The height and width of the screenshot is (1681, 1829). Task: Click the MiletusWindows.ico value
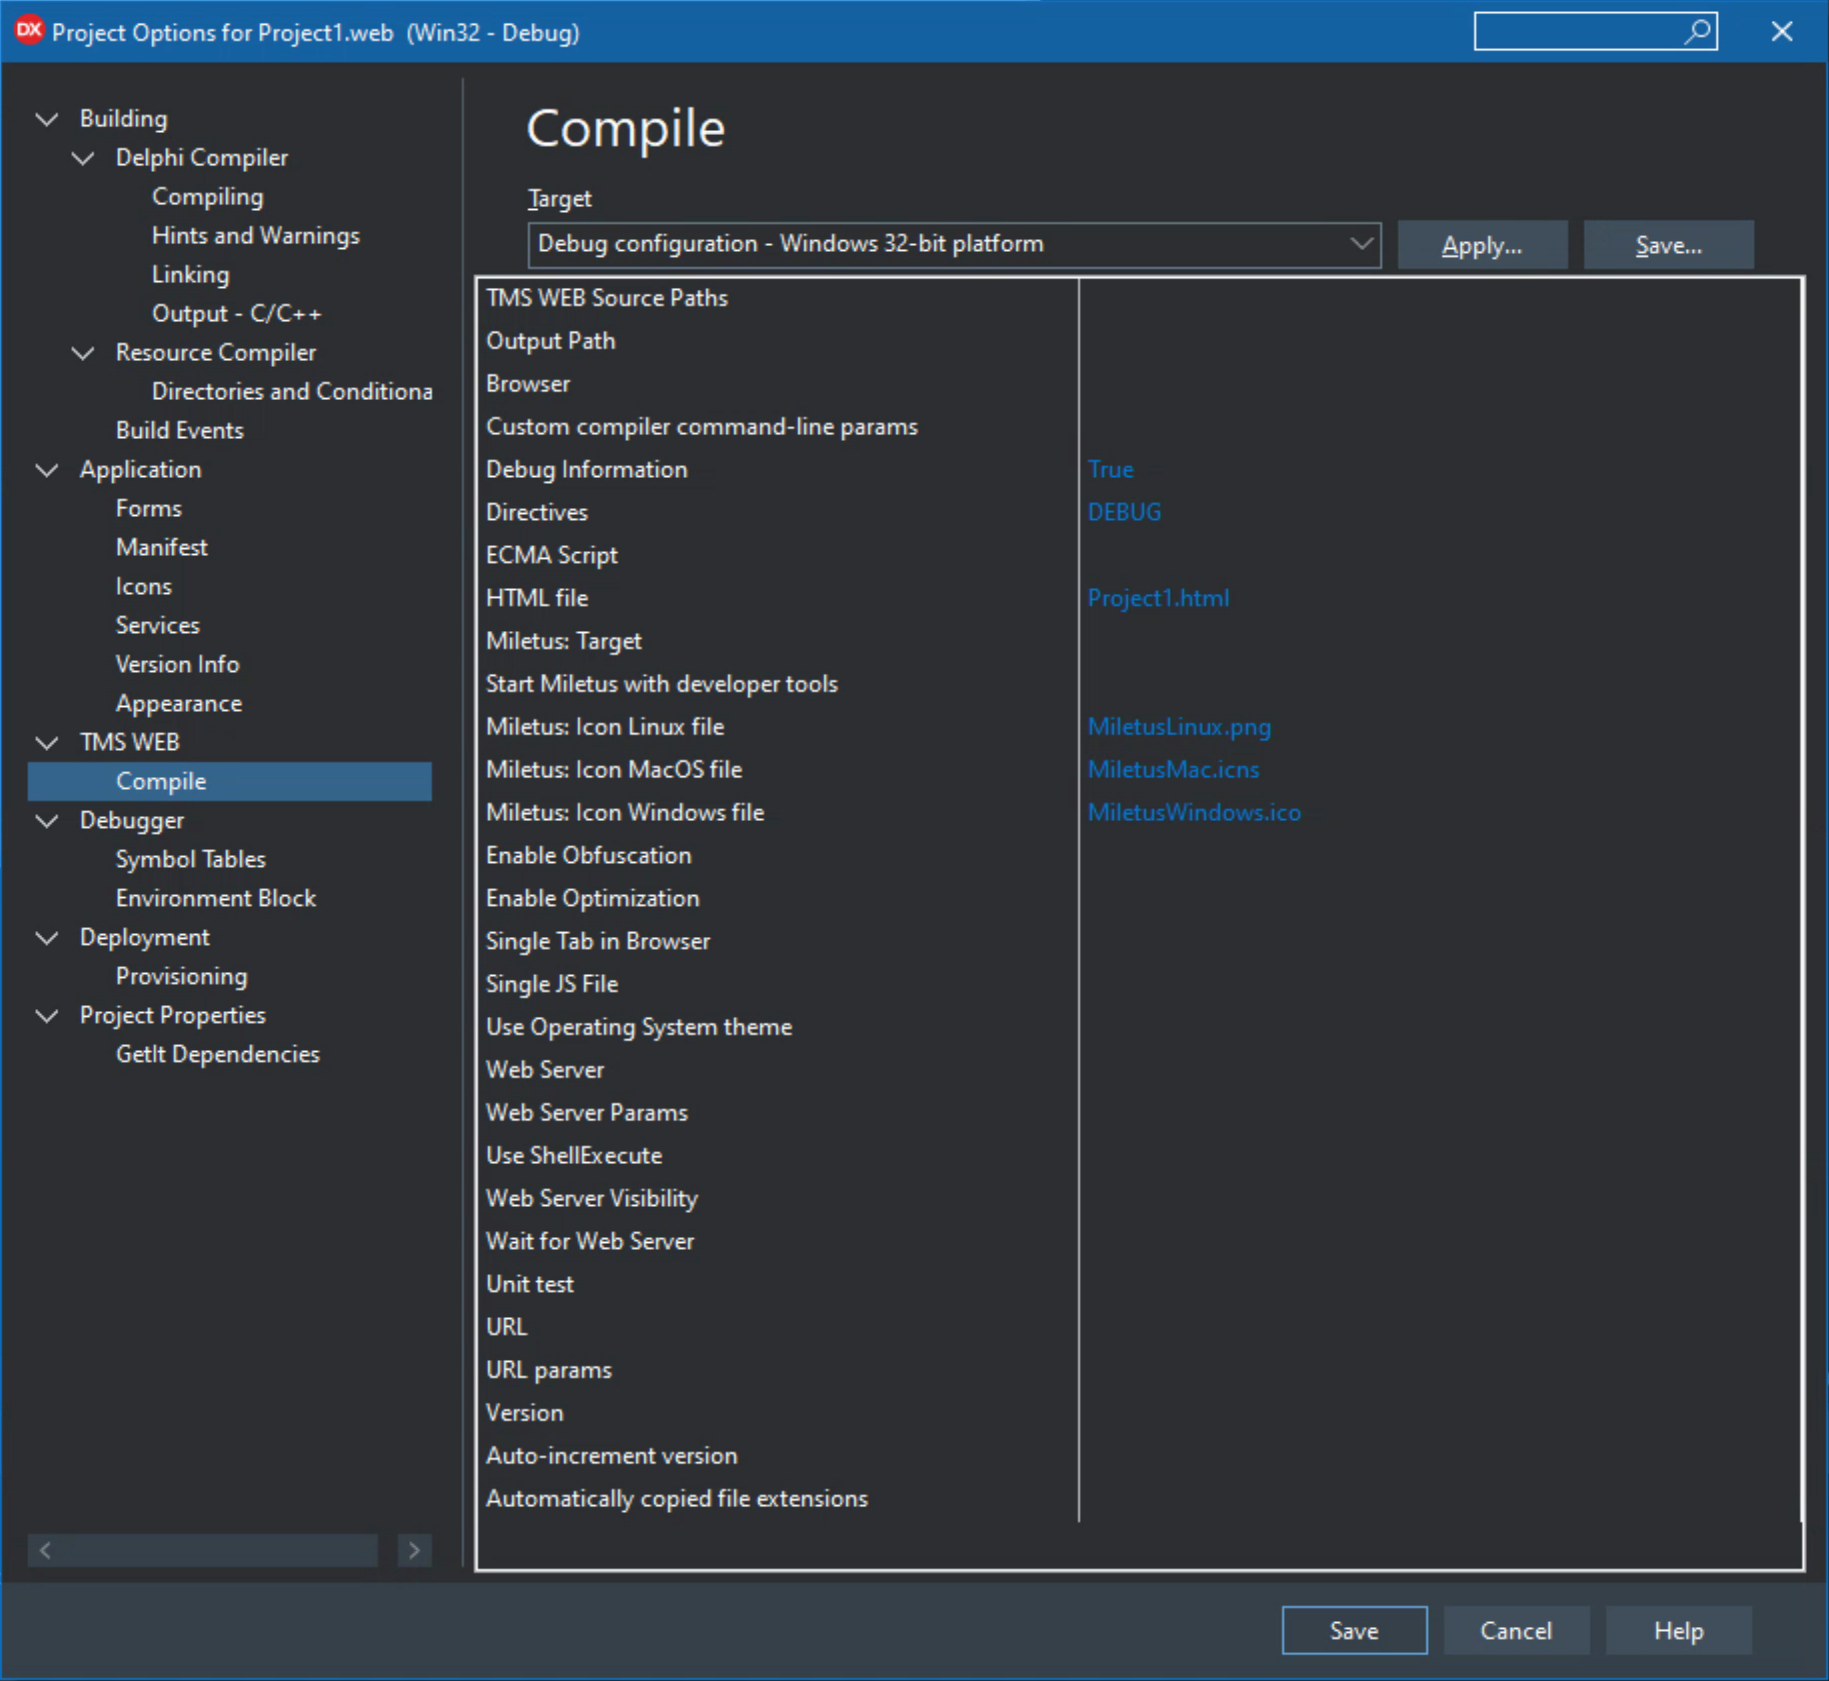(1195, 814)
